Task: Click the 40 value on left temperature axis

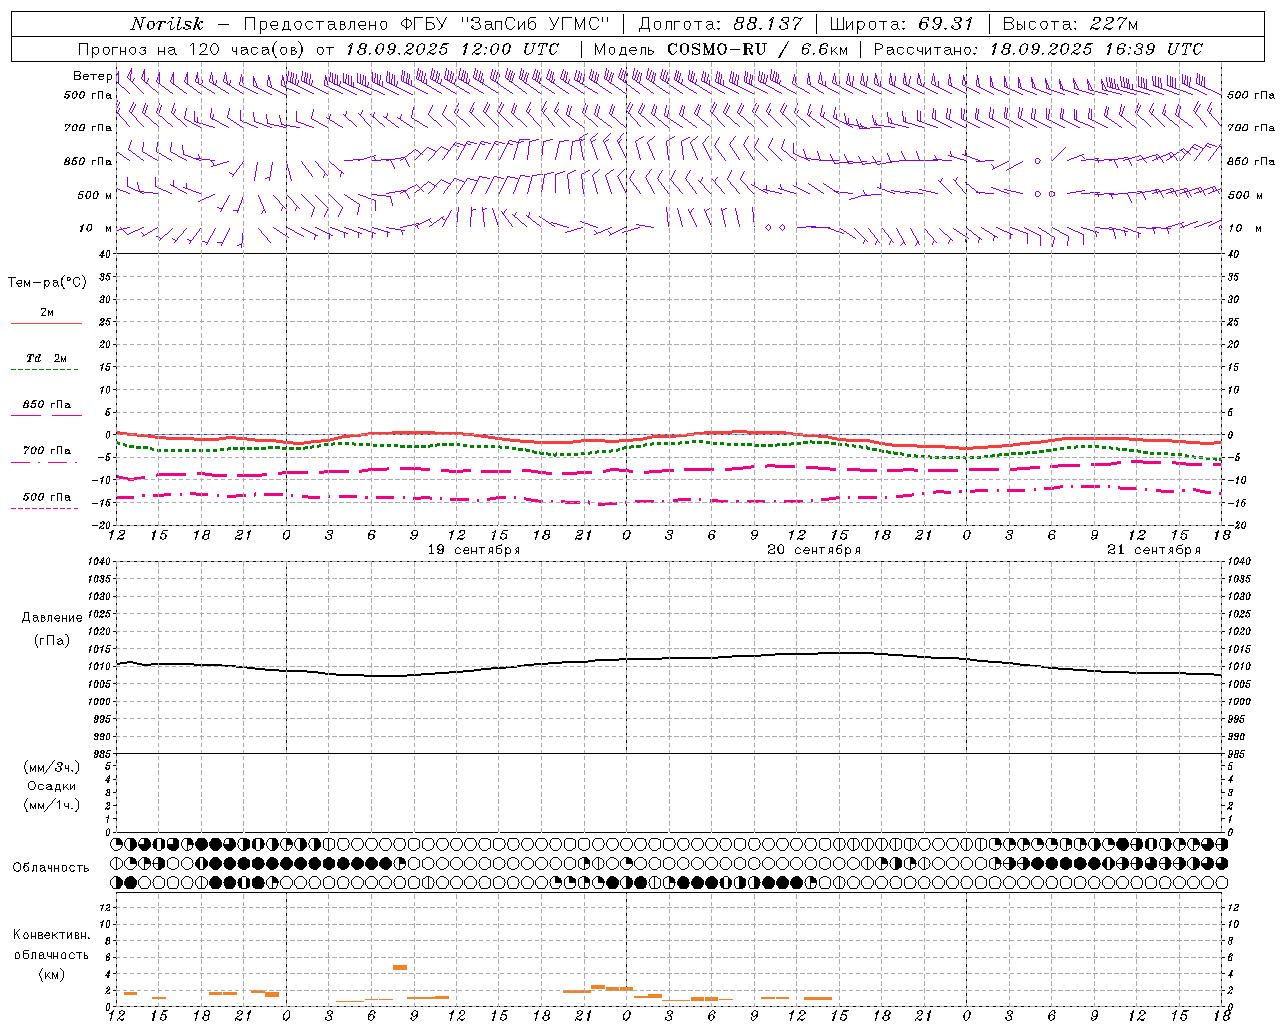Action: click(104, 254)
